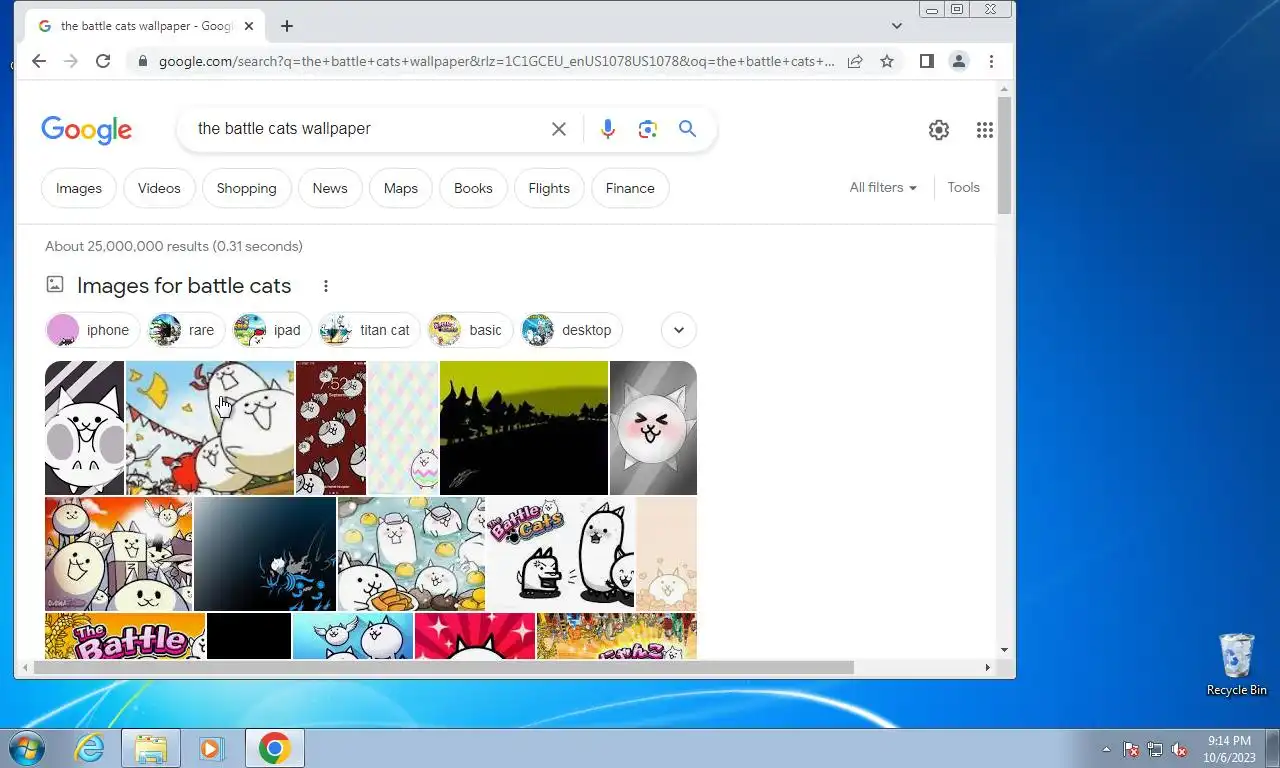Click the scroll down arrow
The width and height of the screenshot is (1280, 768).
pyautogui.click(x=1005, y=650)
